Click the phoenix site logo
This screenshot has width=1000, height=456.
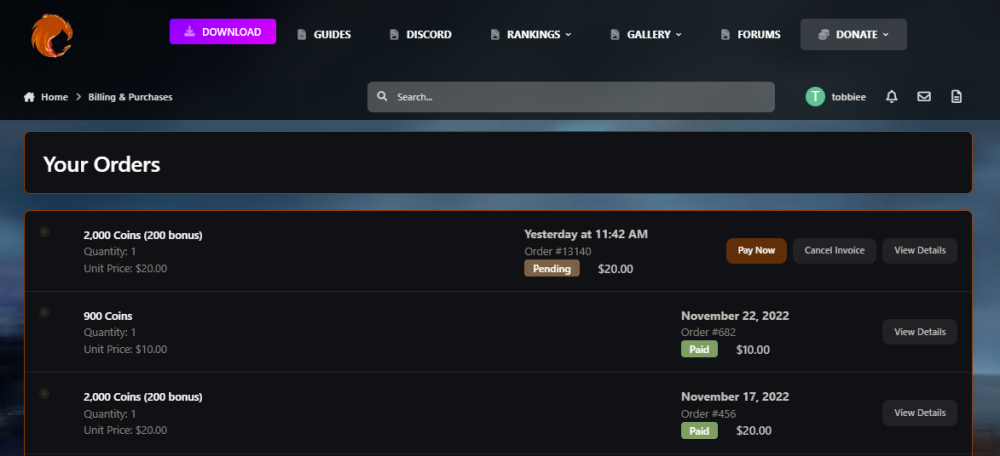52,36
